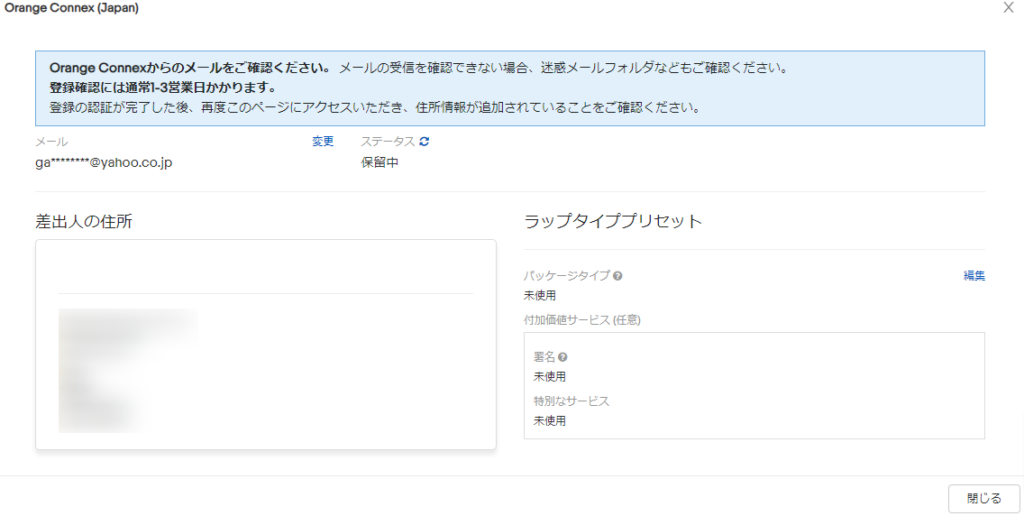Image resolution: width=1024 pixels, height=516 pixels.
Task: Click 未使用 under 署名
Action: [x=549, y=377]
